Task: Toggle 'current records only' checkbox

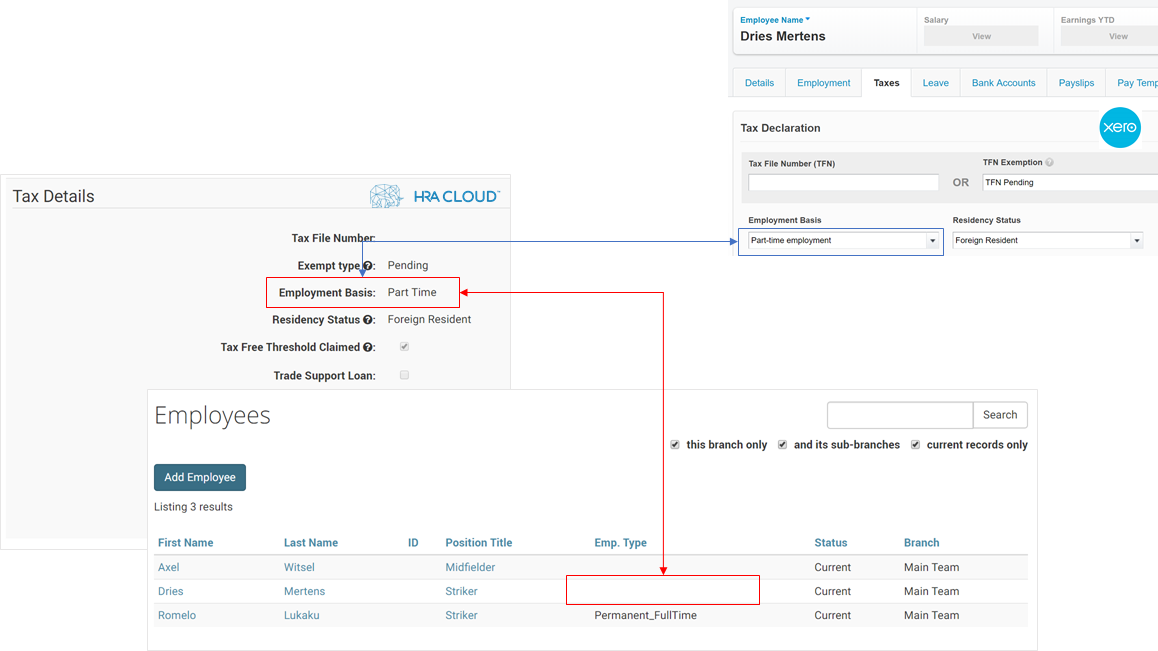Action: [x=915, y=445]
